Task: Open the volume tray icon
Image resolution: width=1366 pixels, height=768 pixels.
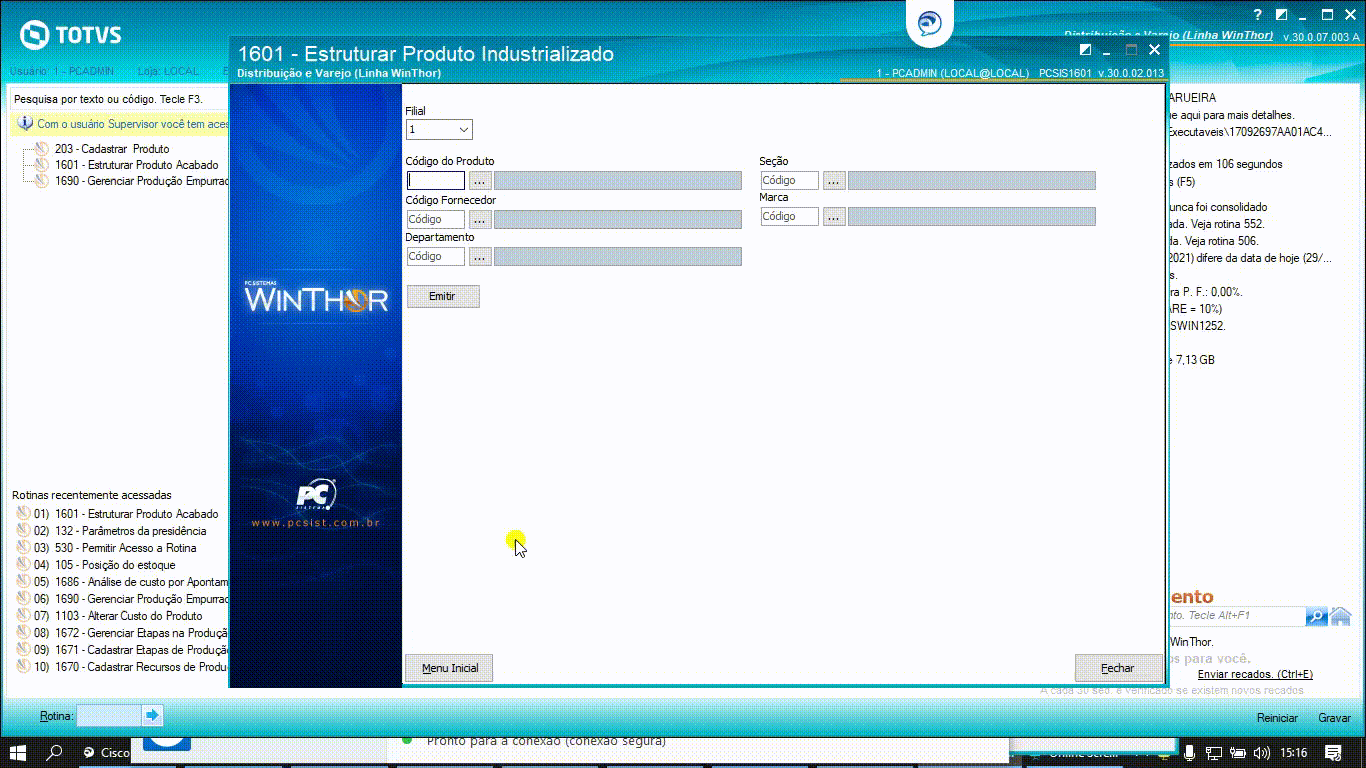Action: (x=1262, y=752)
